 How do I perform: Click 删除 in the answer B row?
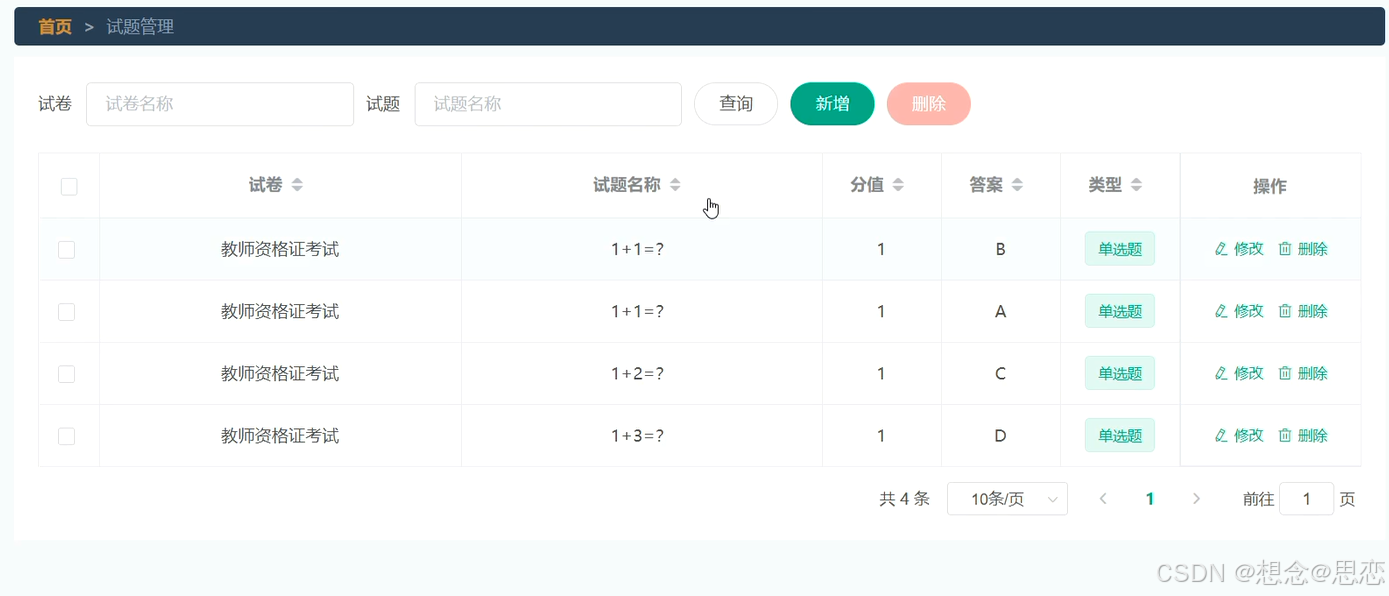(1303, 249)
